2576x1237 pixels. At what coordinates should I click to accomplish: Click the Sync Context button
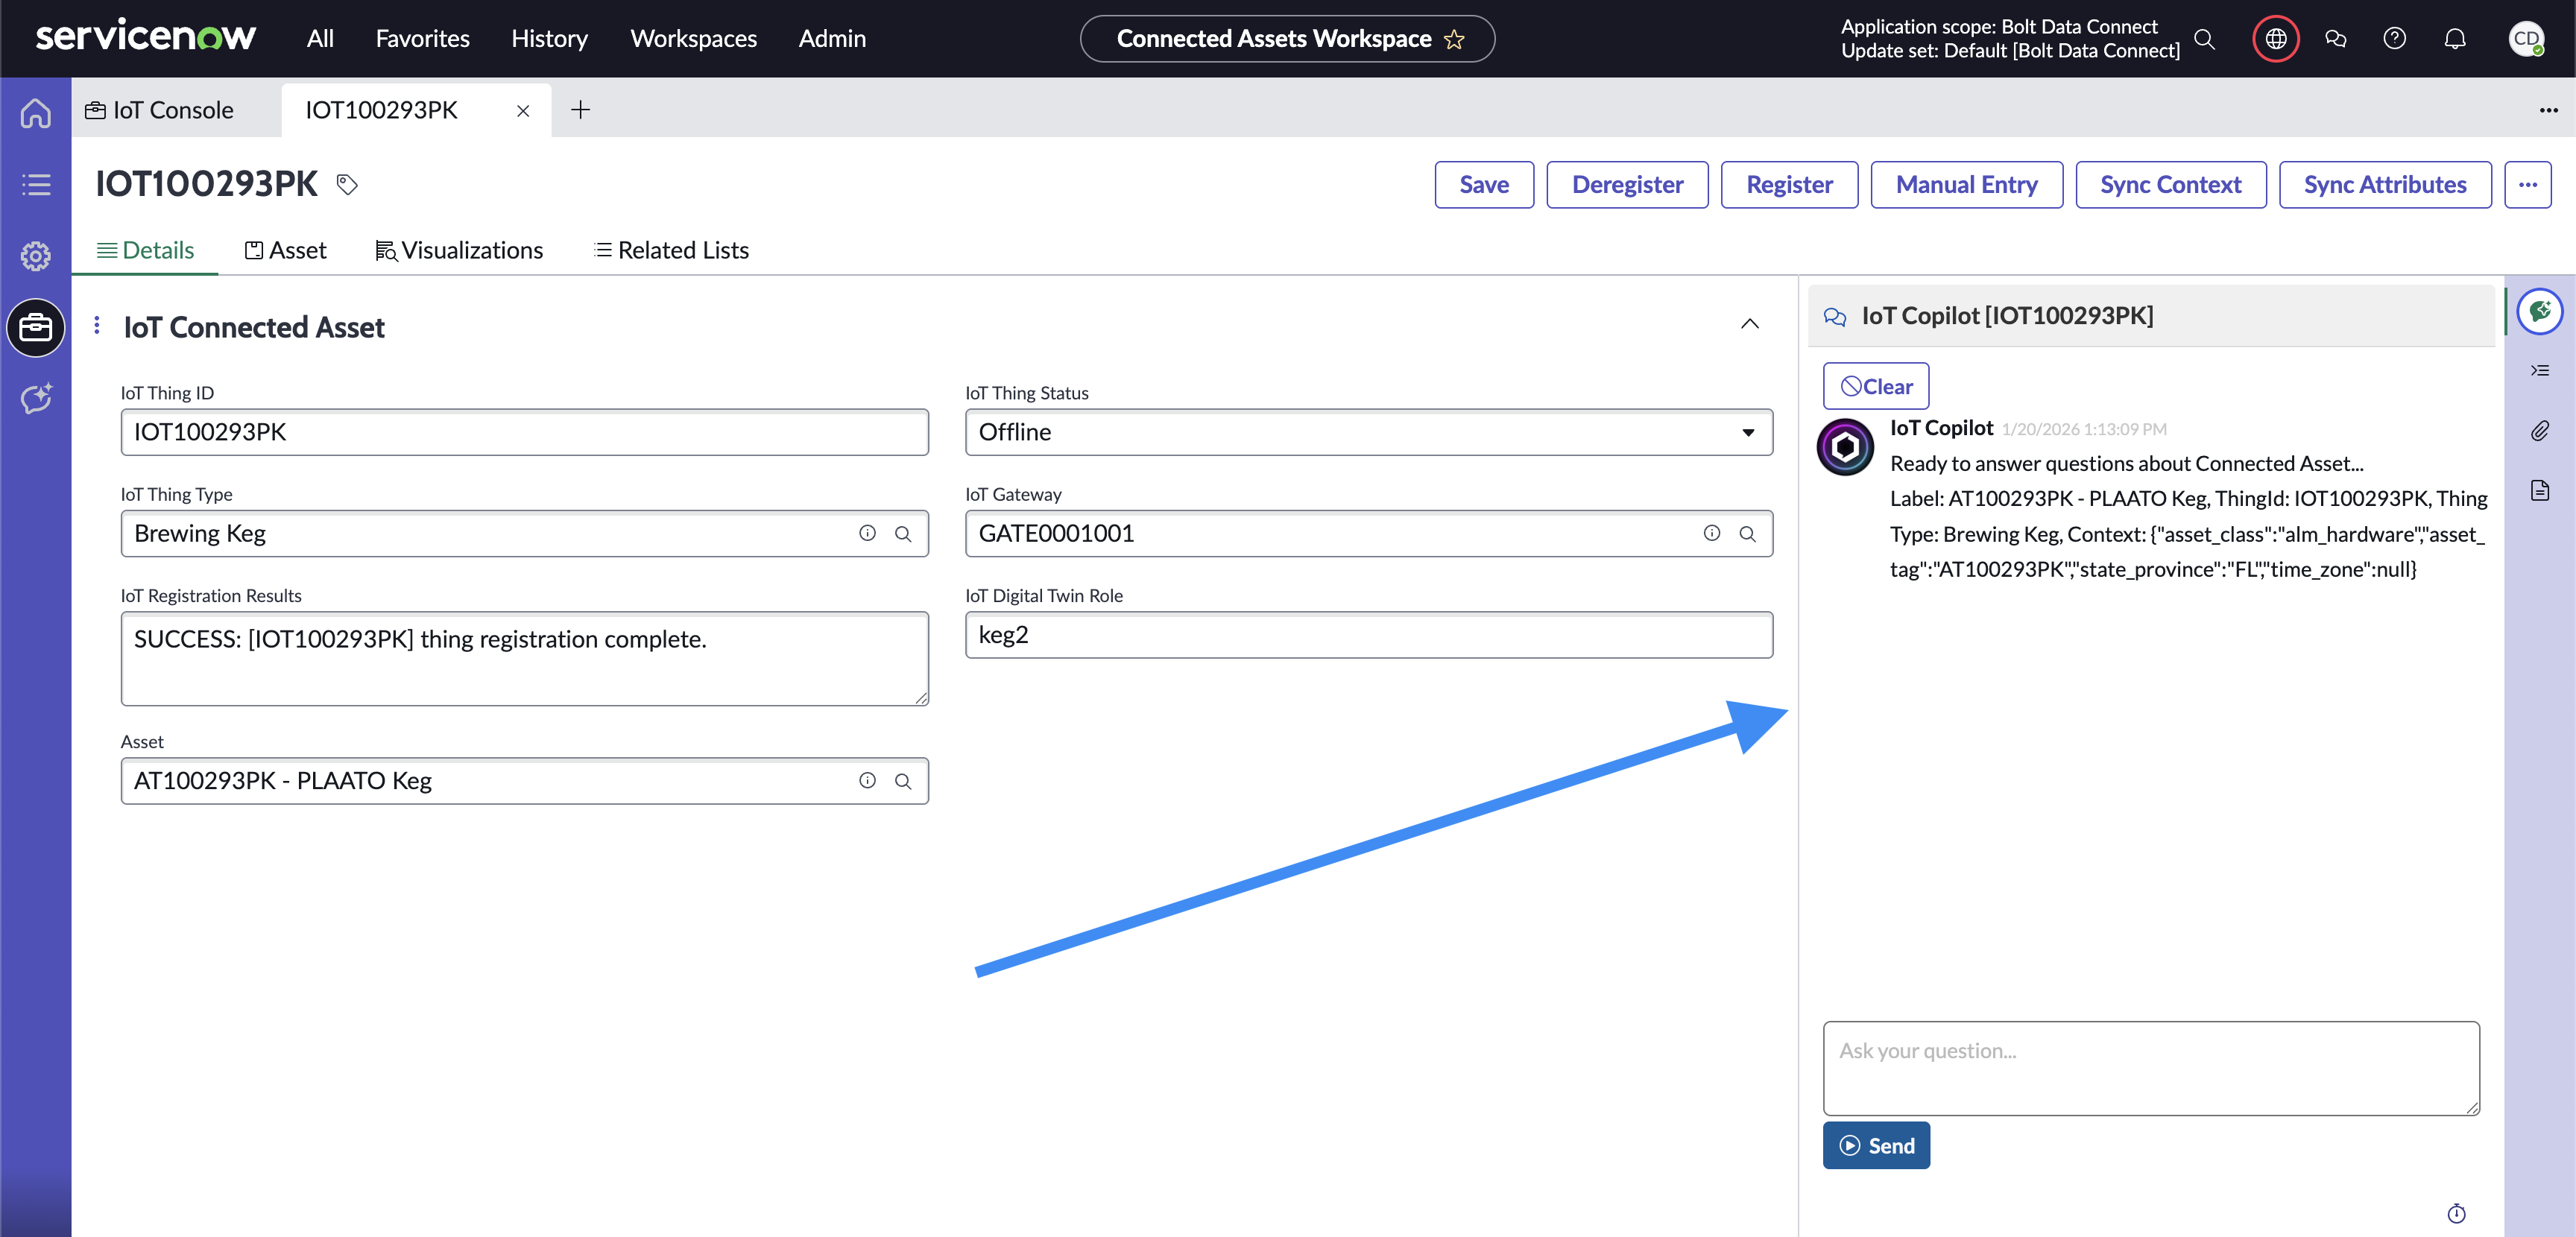point(2170,185)
